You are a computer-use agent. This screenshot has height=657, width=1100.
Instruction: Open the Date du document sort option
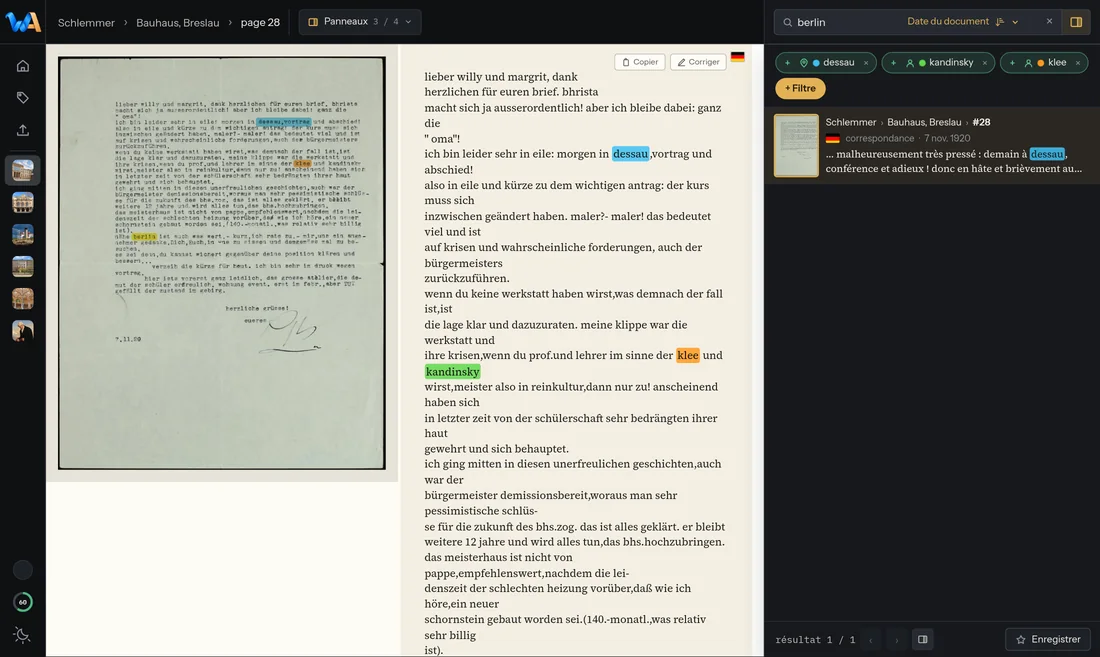948,22
